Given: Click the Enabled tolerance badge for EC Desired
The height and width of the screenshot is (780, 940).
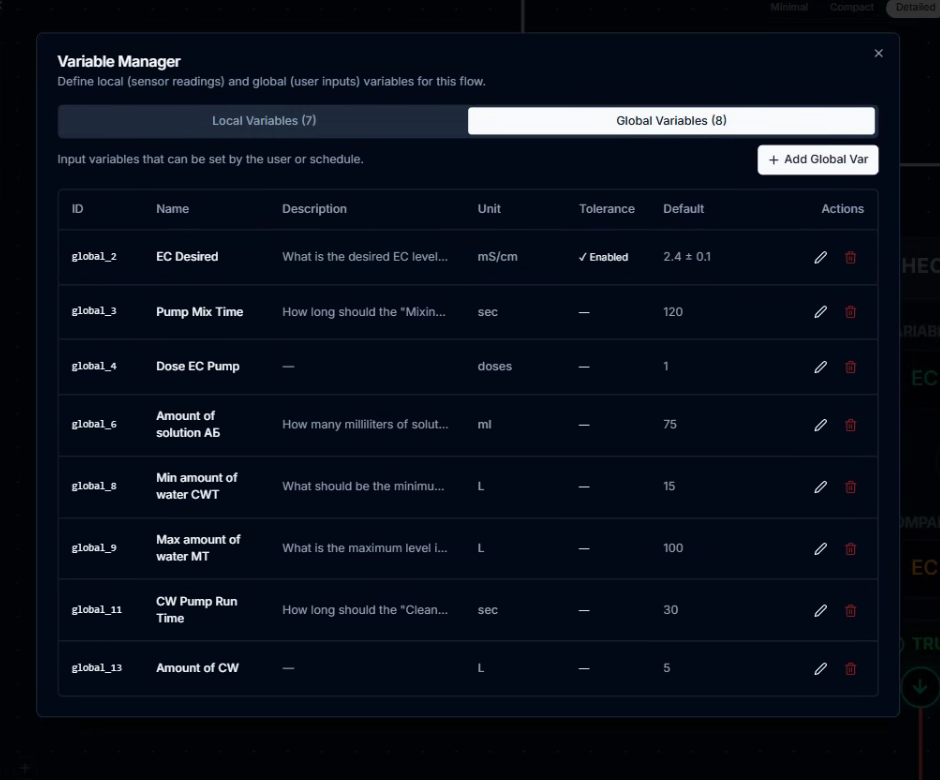Looking at the screenshot, I should [603, 257].
